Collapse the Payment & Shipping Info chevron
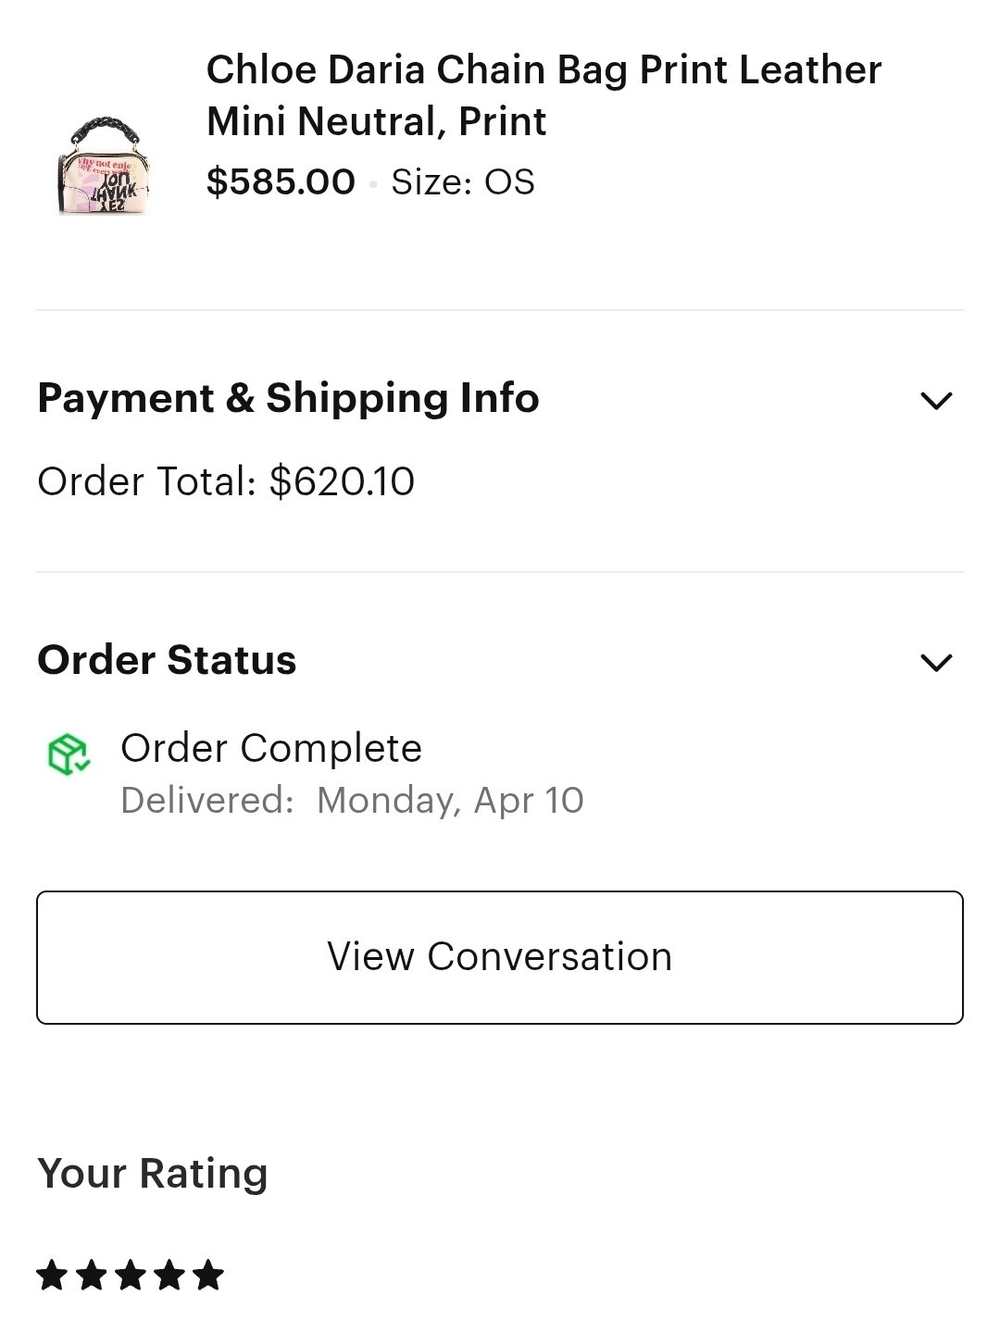This screenshot has height=1333, width=1000. pyautogui.click(x=936, y=401)
